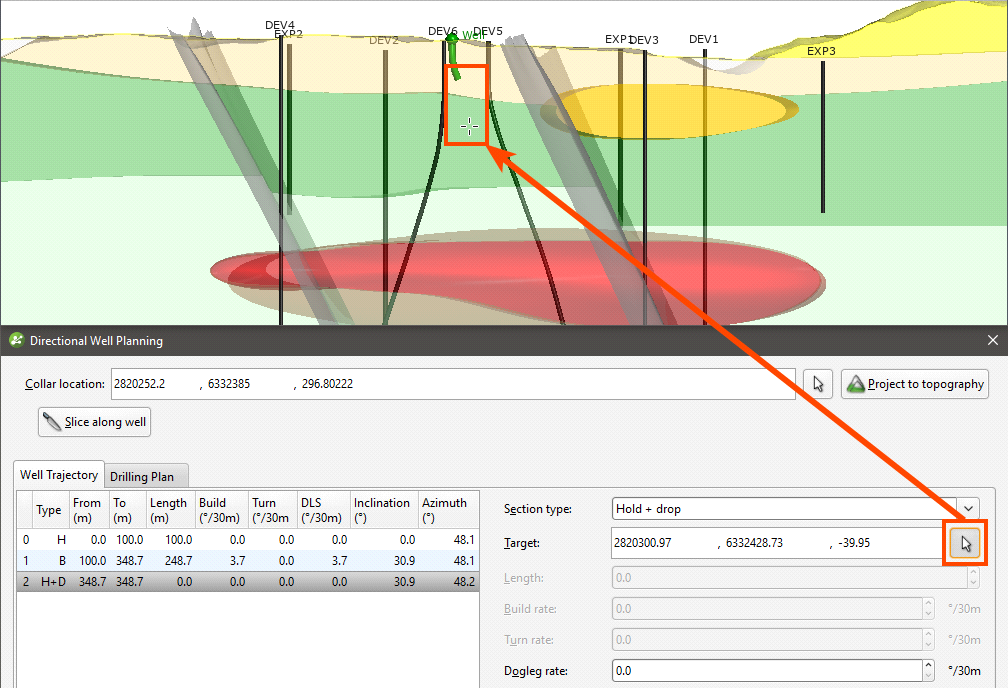The image size is (1008, 688).
Task: Click the crosshair cursor in the 3D scene
Action: click(x=468, y=126)
